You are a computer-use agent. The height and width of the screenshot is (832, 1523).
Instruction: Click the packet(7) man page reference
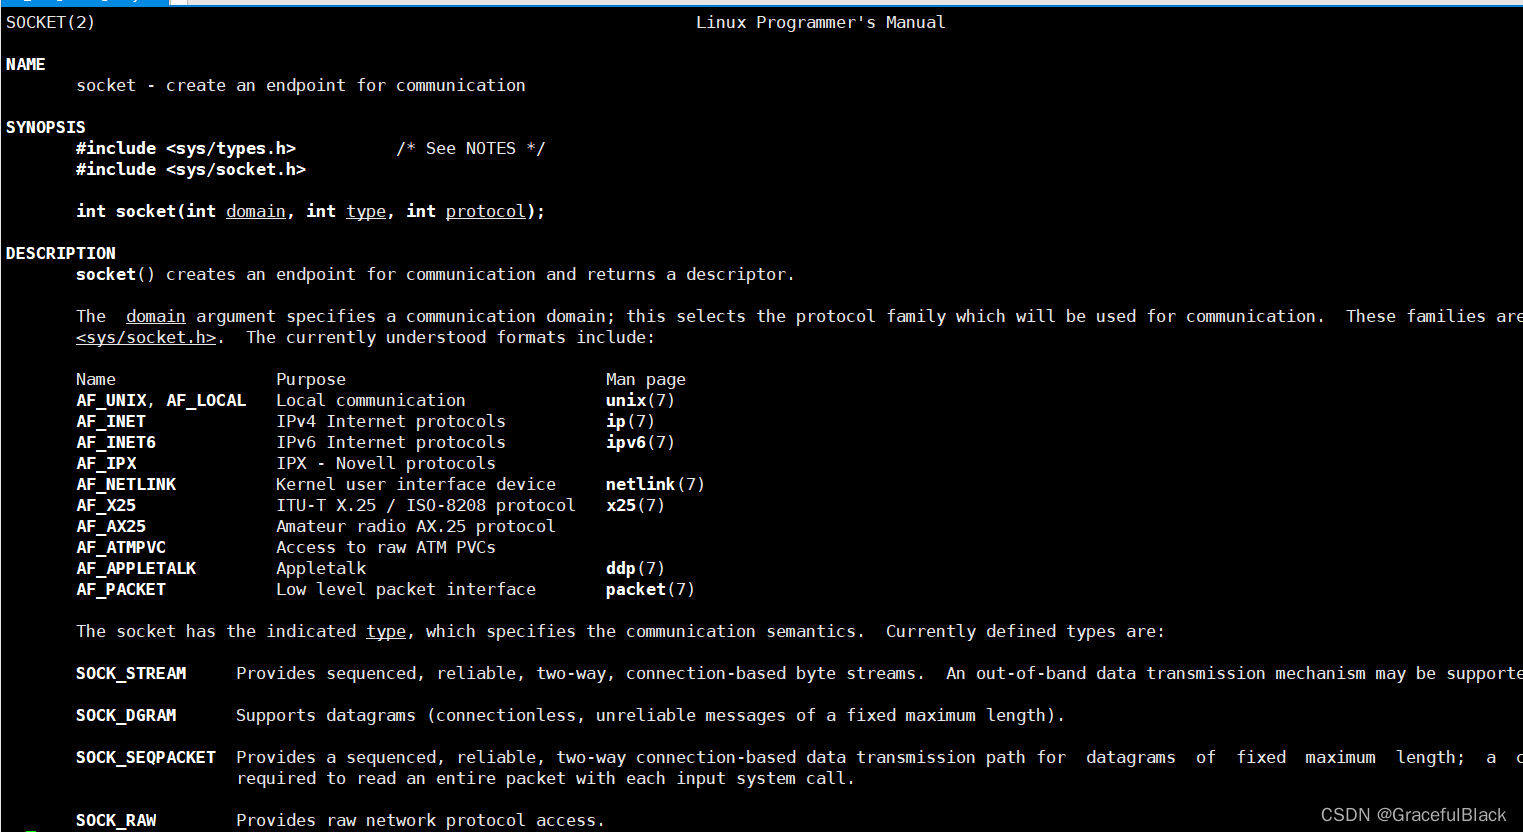(x=651, y=589)
